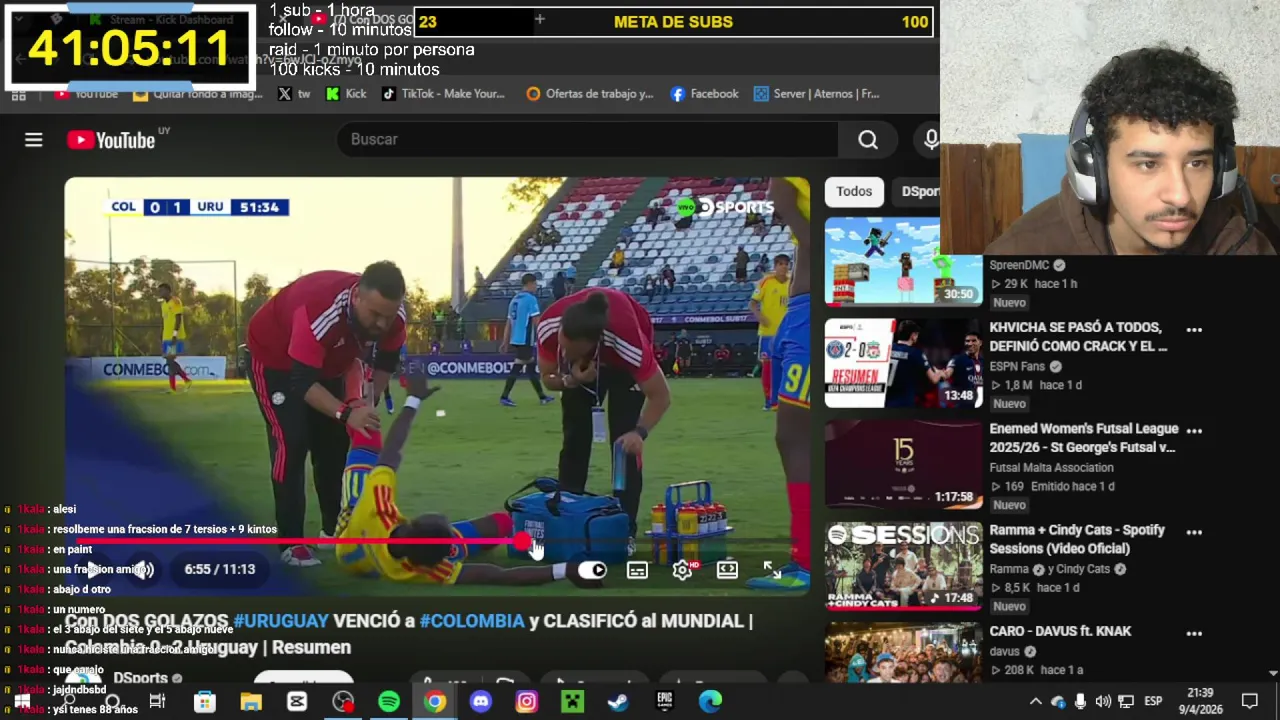Viewport: 1280px width, 720px height.
Task: Open the 21:39 clock and date
Action: [x=1201, y=701]
